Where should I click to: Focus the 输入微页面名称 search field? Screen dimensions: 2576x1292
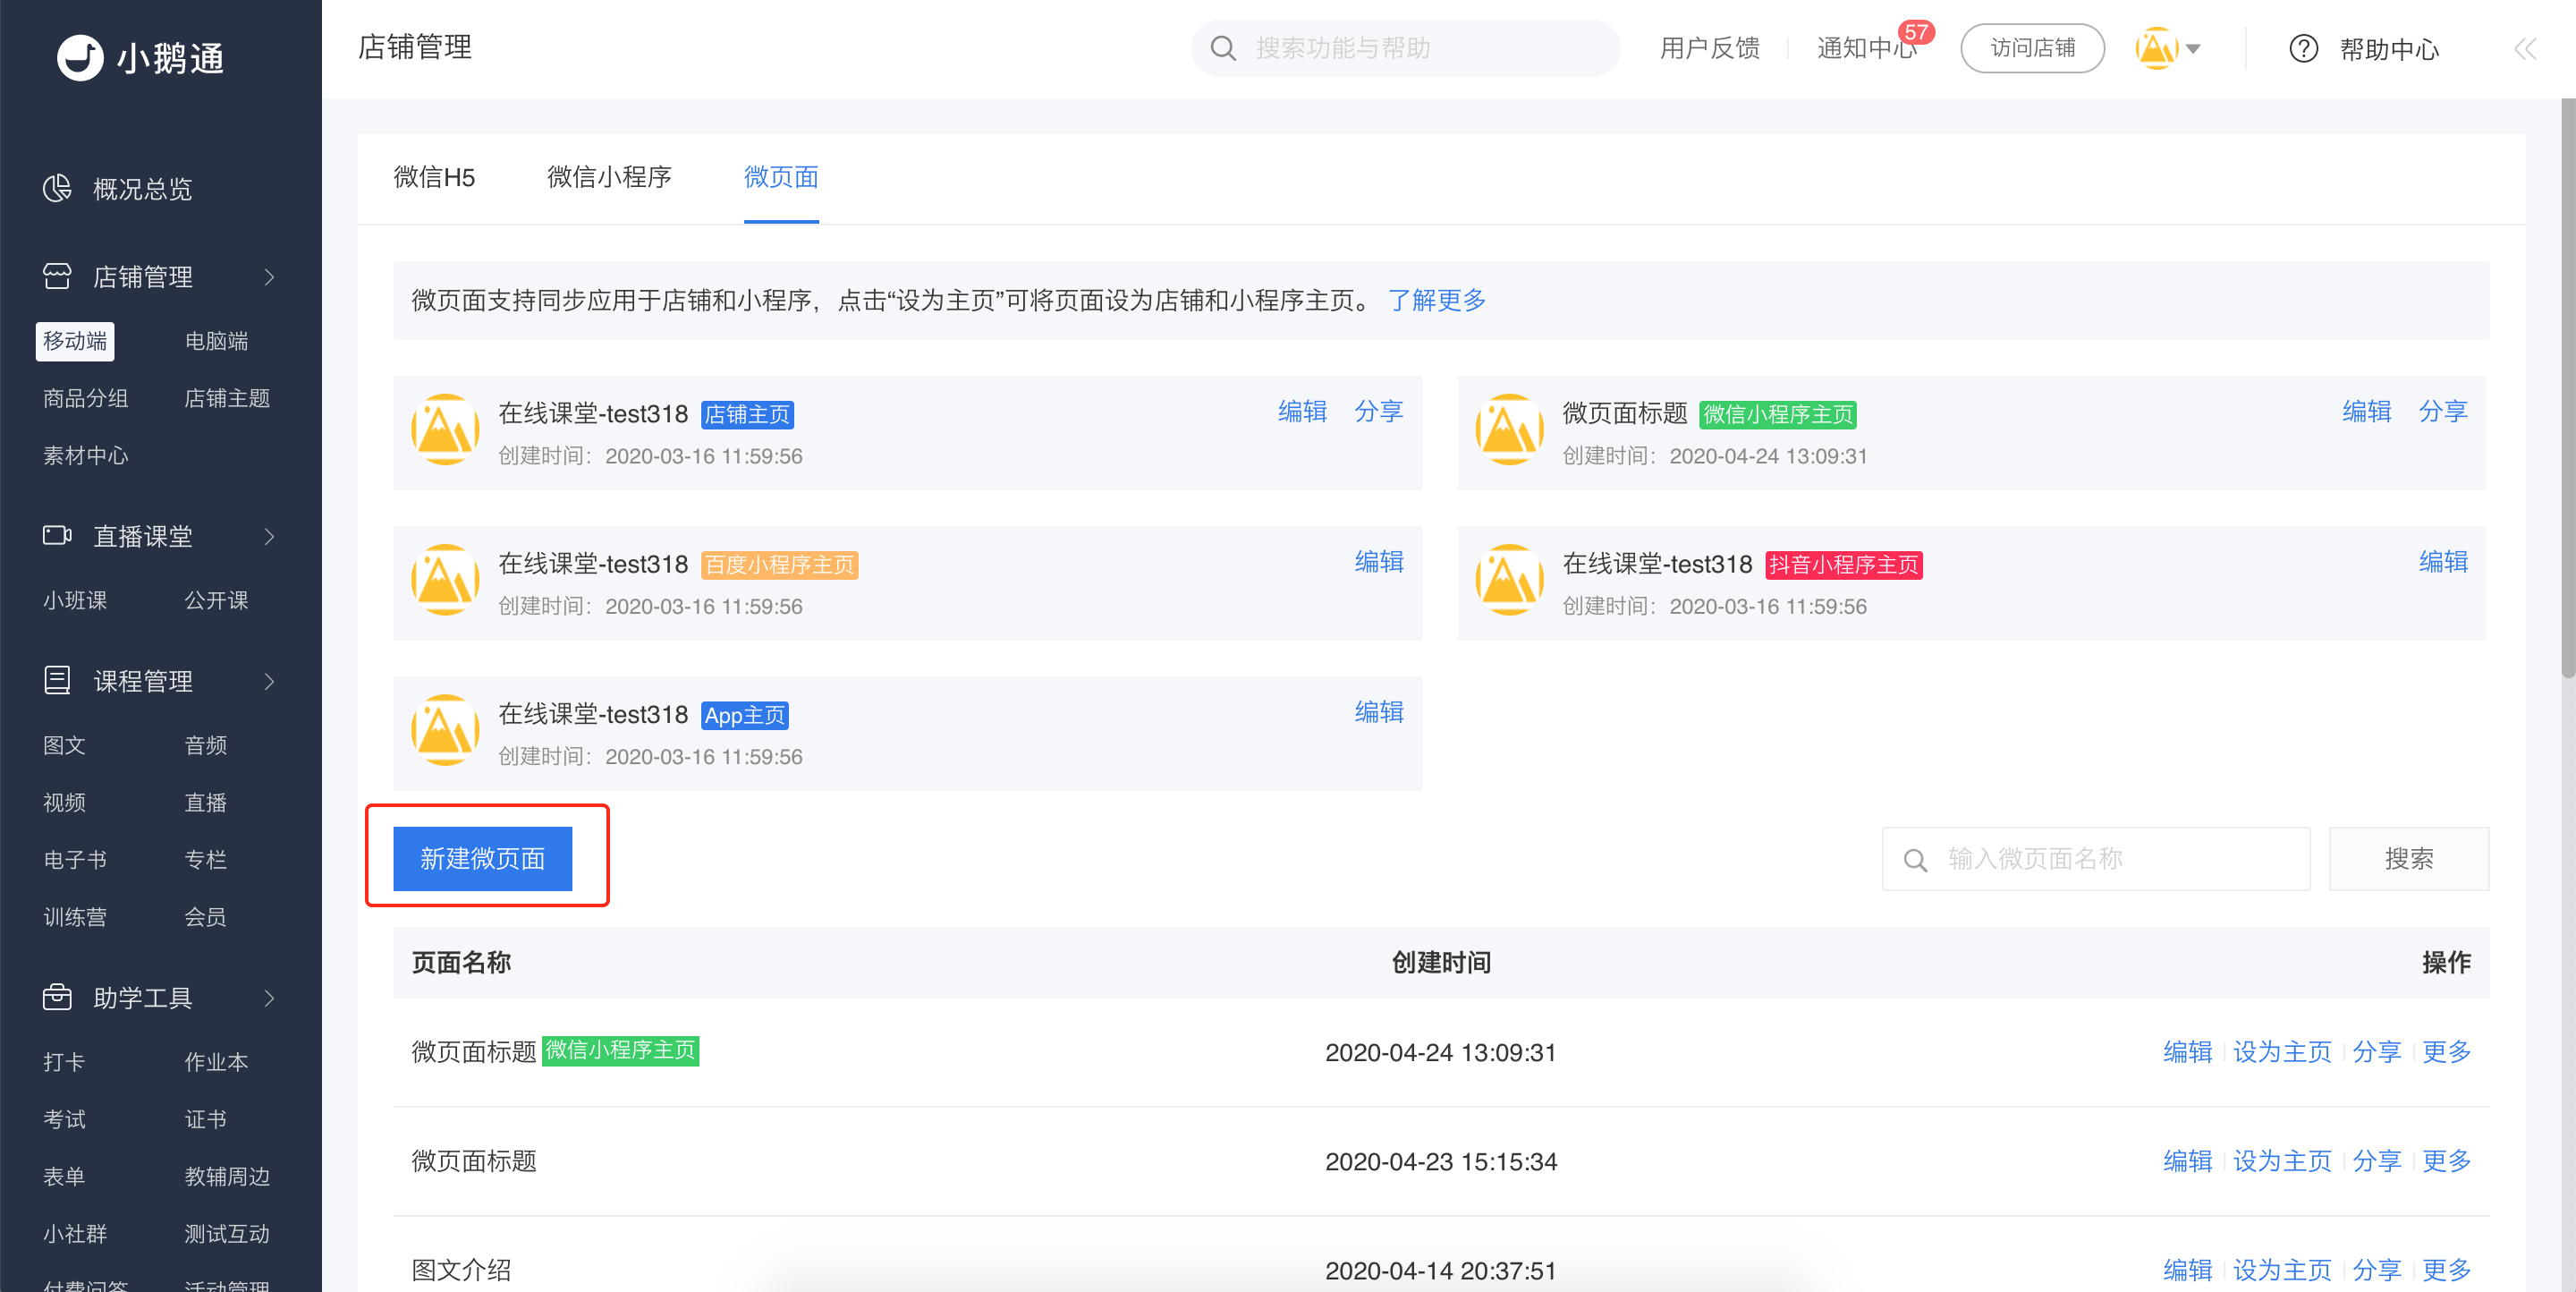point(2096,858)
